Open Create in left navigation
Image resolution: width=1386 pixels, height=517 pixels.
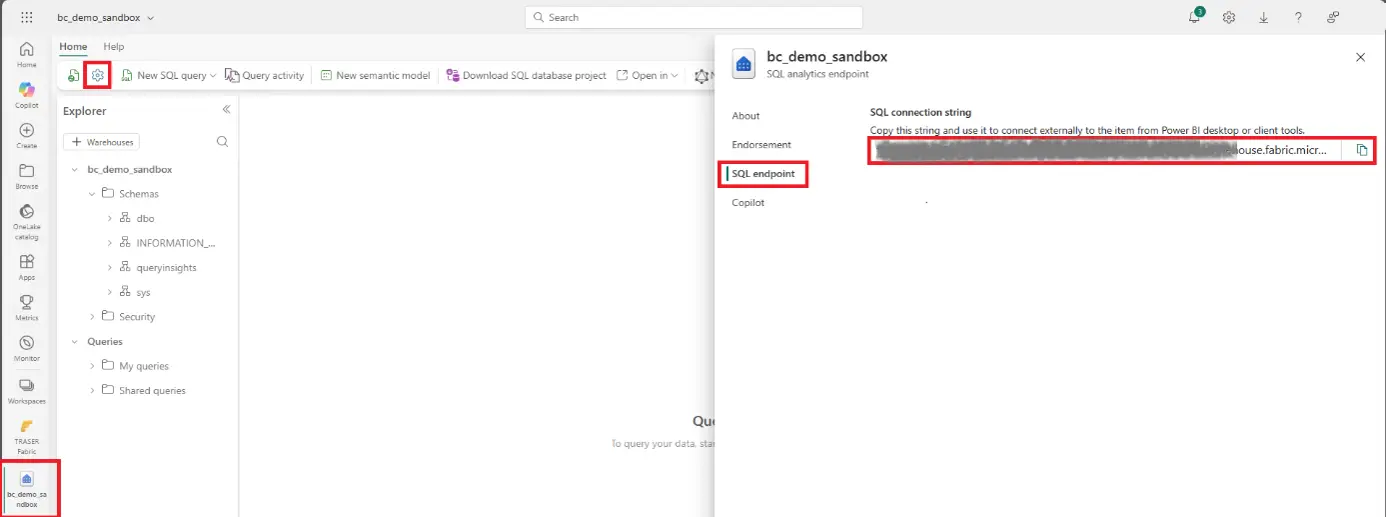coord(27,136)
